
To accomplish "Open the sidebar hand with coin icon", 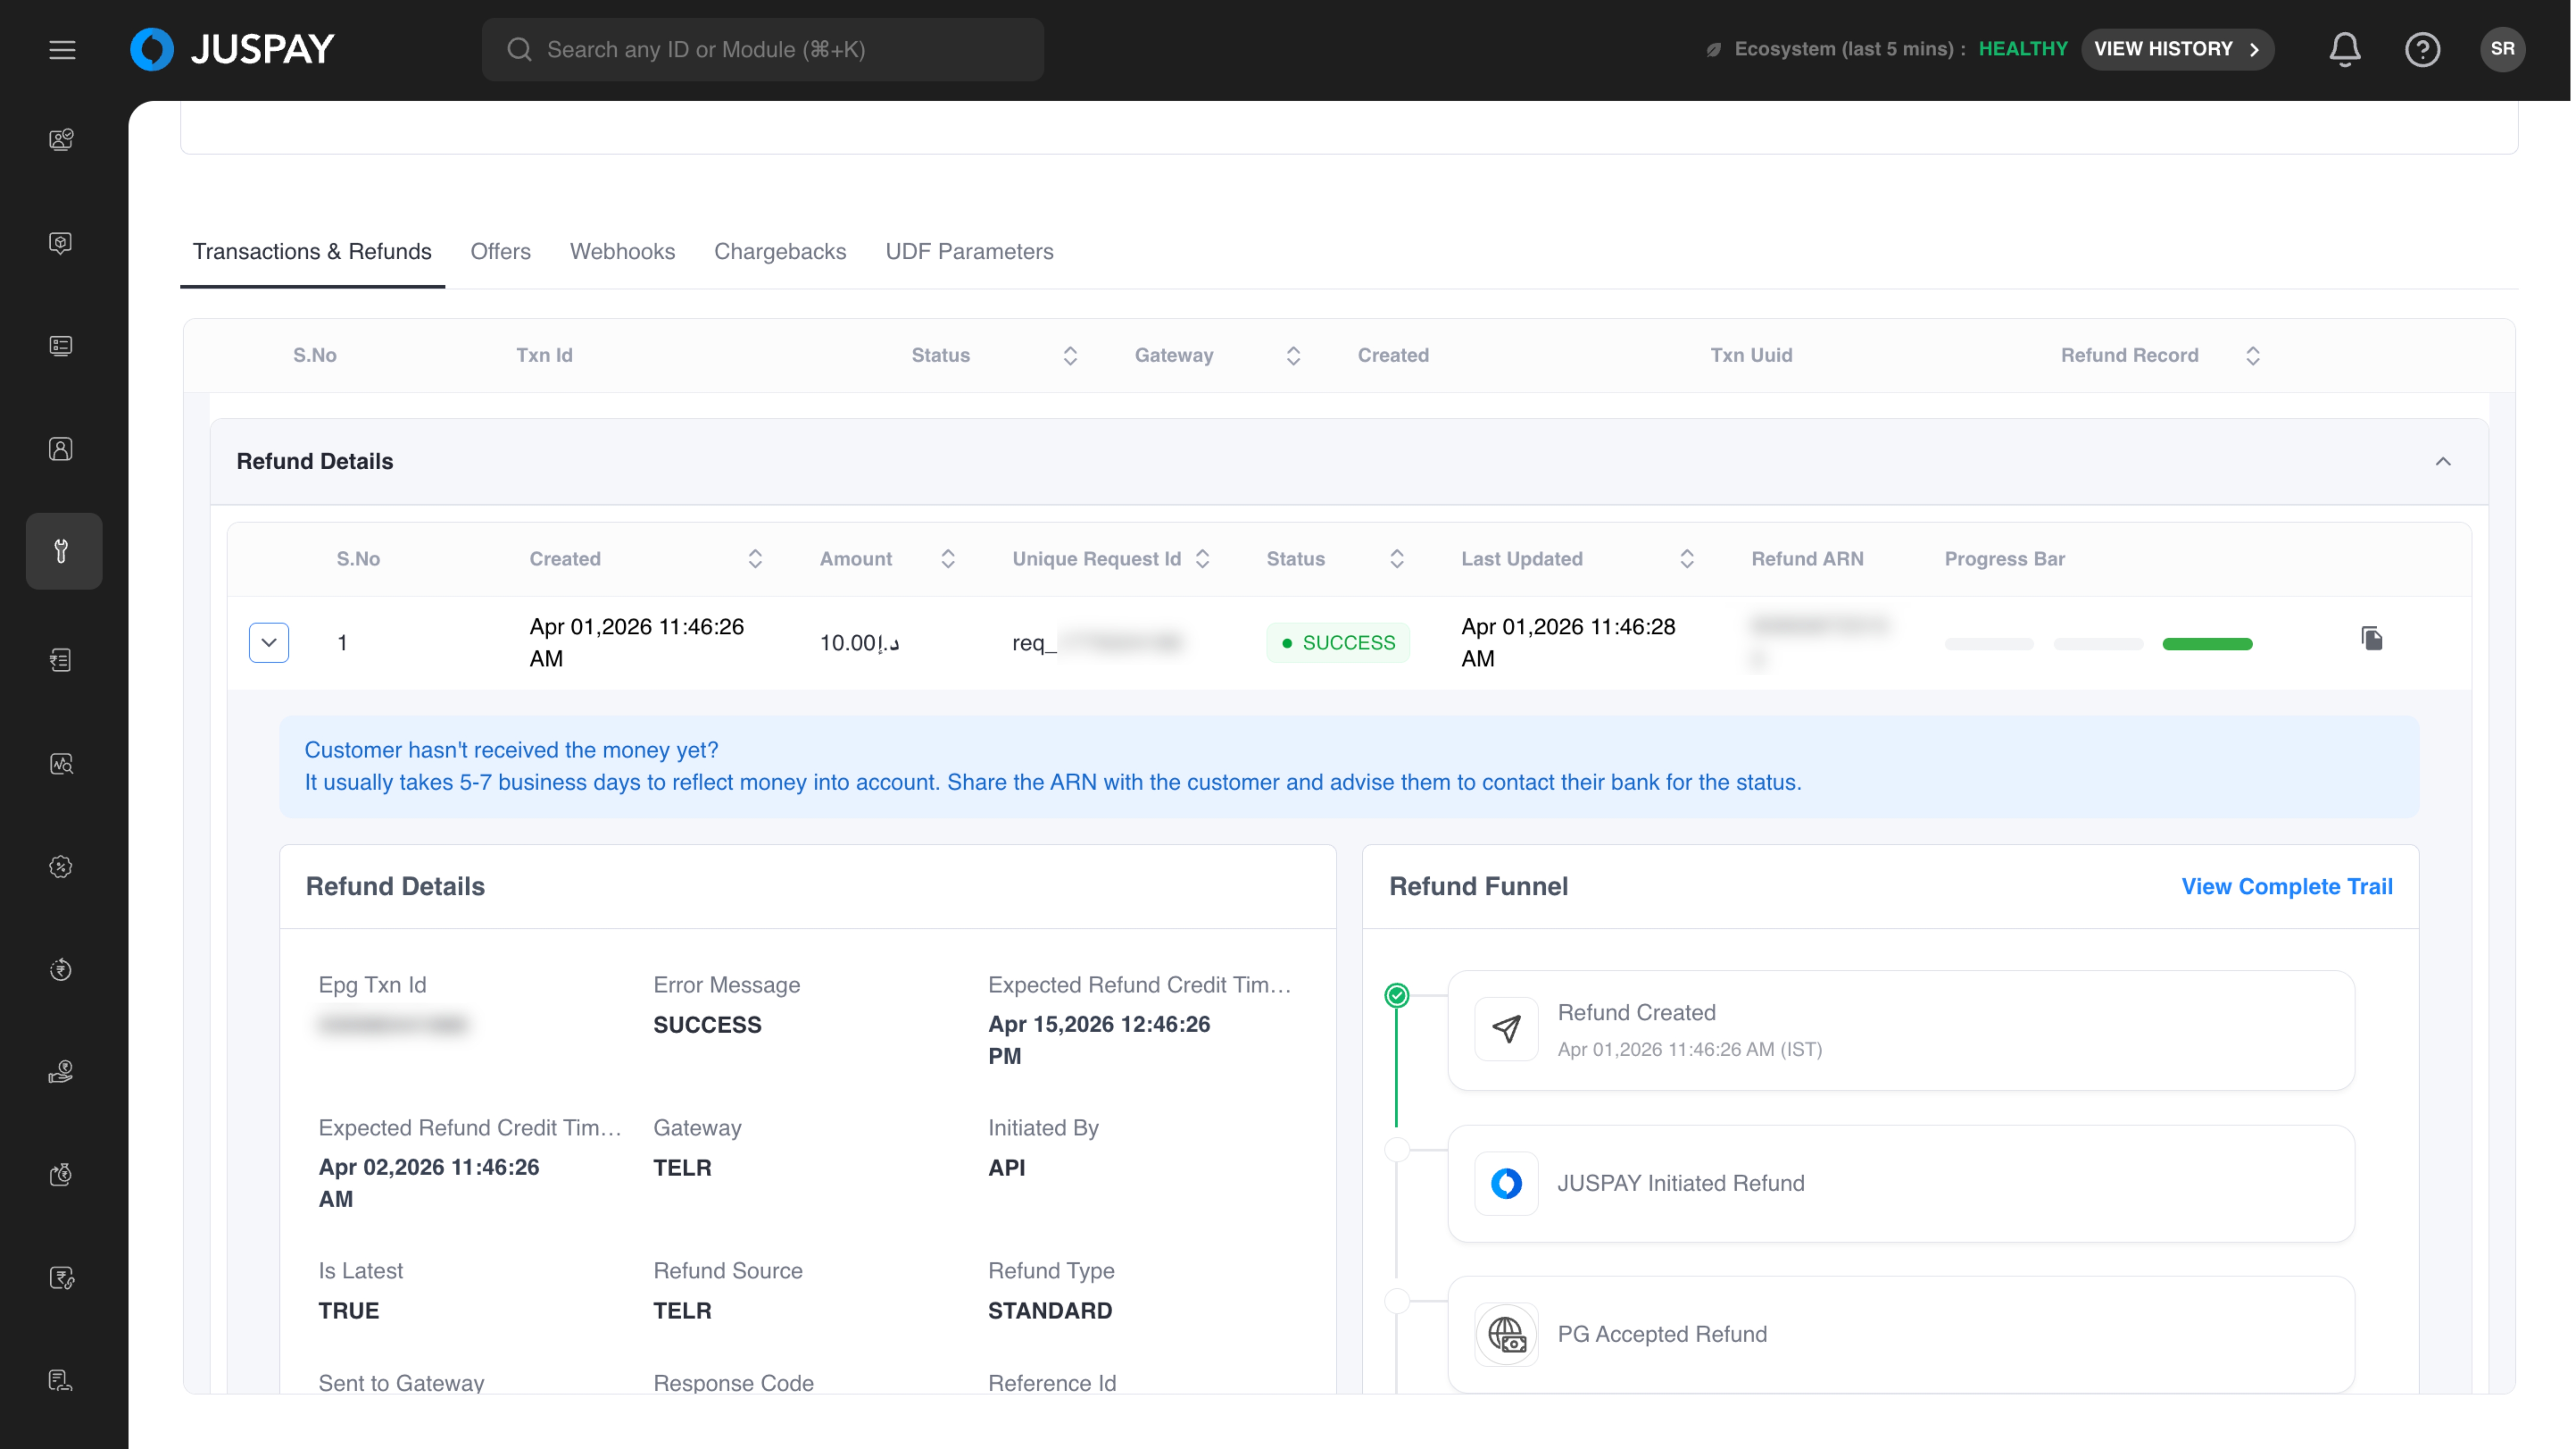I will click(61, 1073).
